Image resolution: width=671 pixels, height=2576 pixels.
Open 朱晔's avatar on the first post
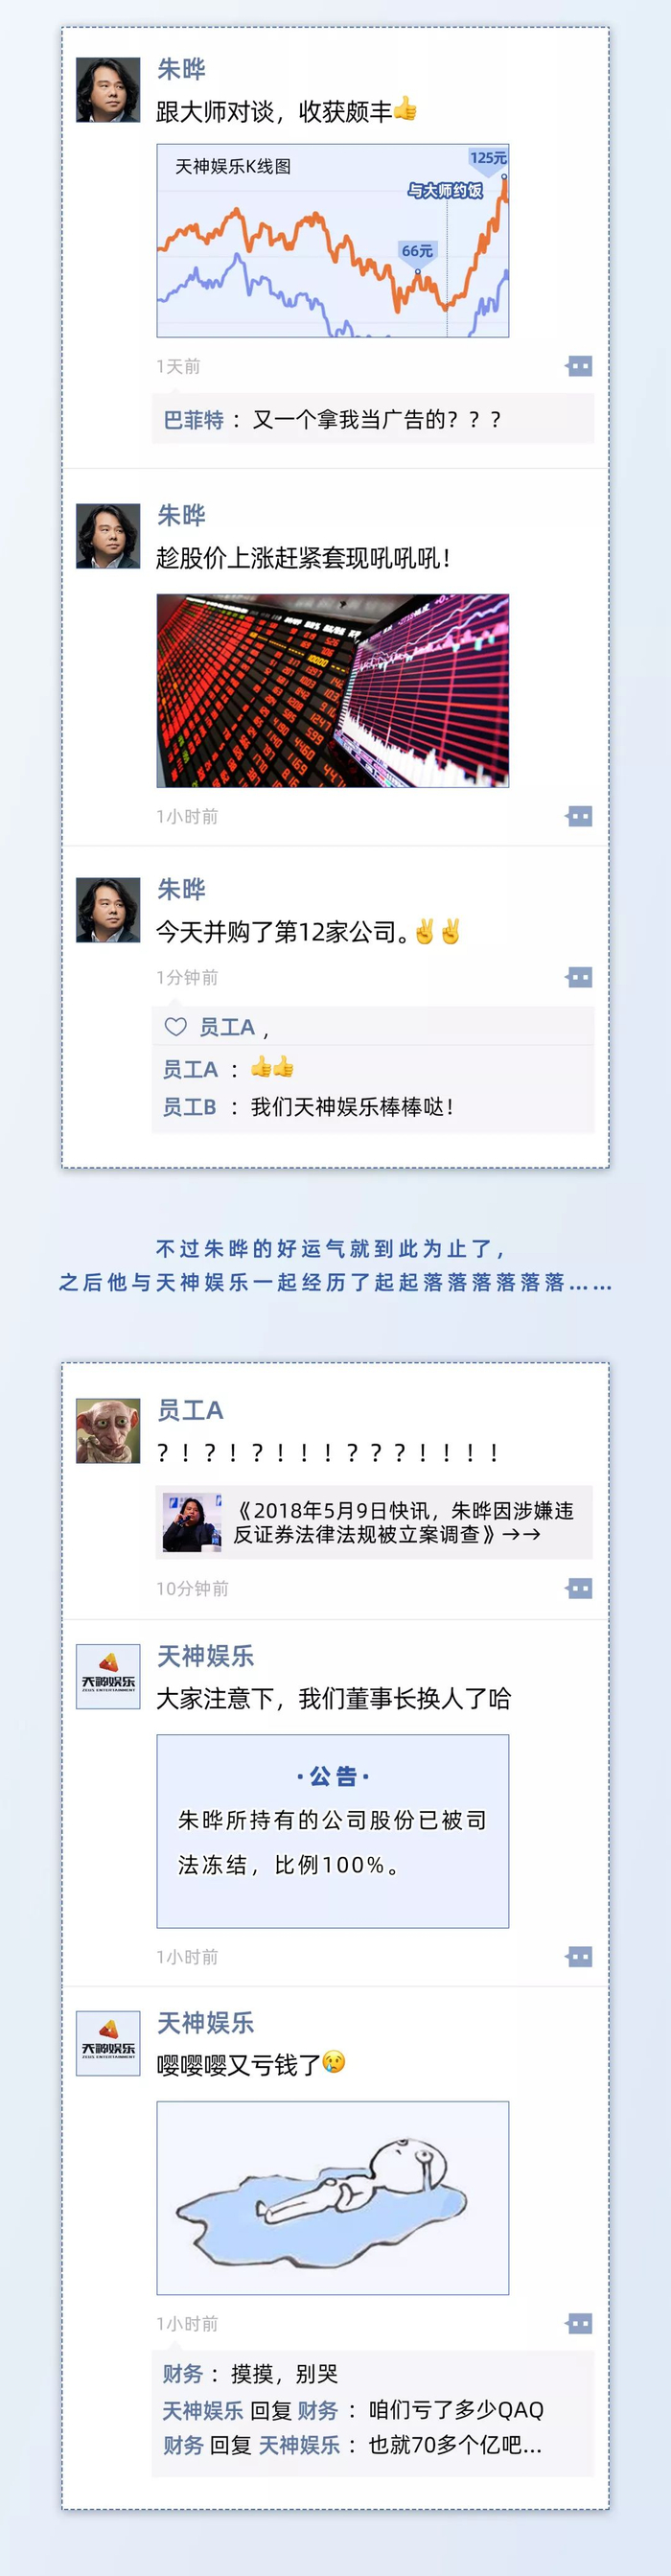tap(108, 90)
